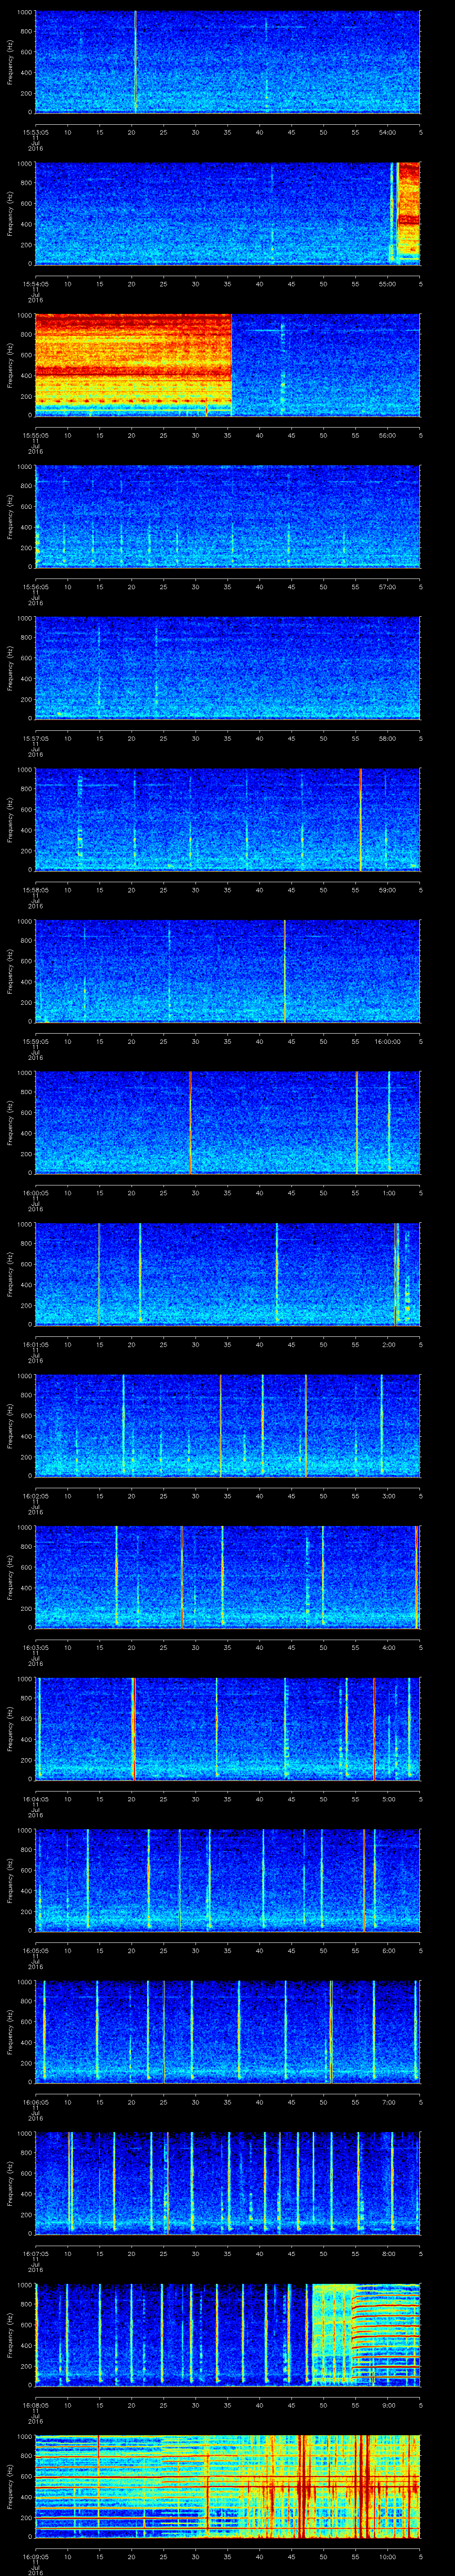Focus the spectrogram panel starting at 16:08:05

click(227, 2334)
